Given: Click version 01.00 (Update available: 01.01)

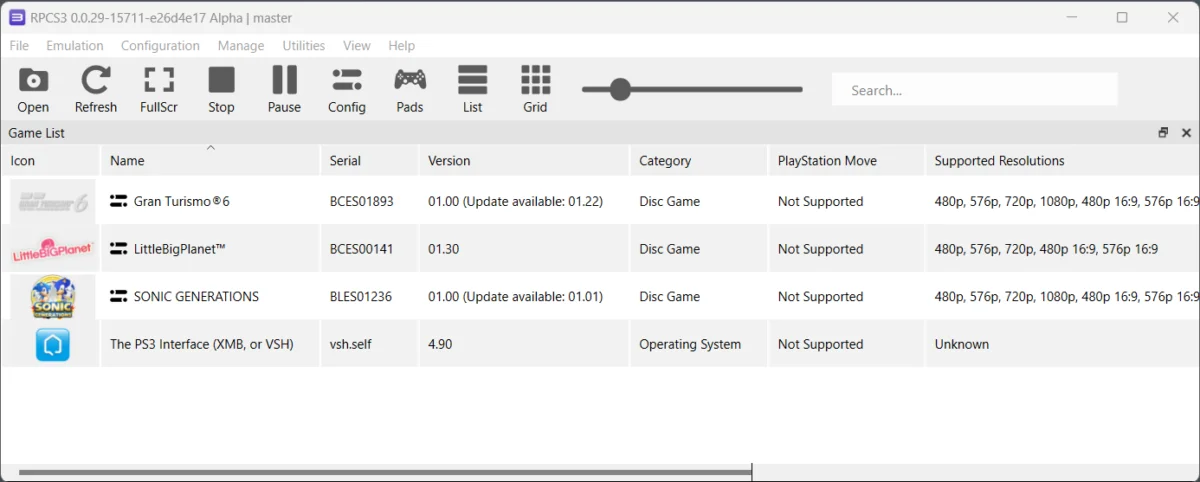Looking at the screenshot, I should pos(515,296).
